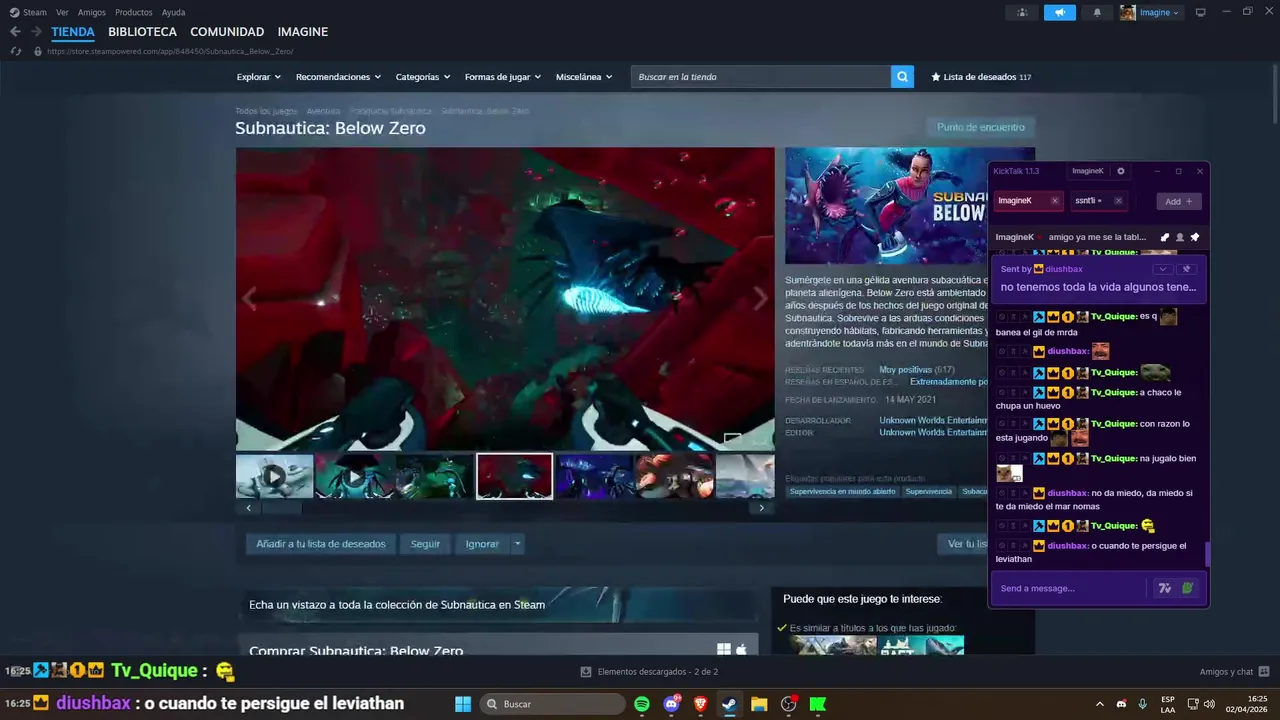Switch to the BIBLIOTECA tab
The height and width of the screenshot is (720, 1280).
coord(142,32)
